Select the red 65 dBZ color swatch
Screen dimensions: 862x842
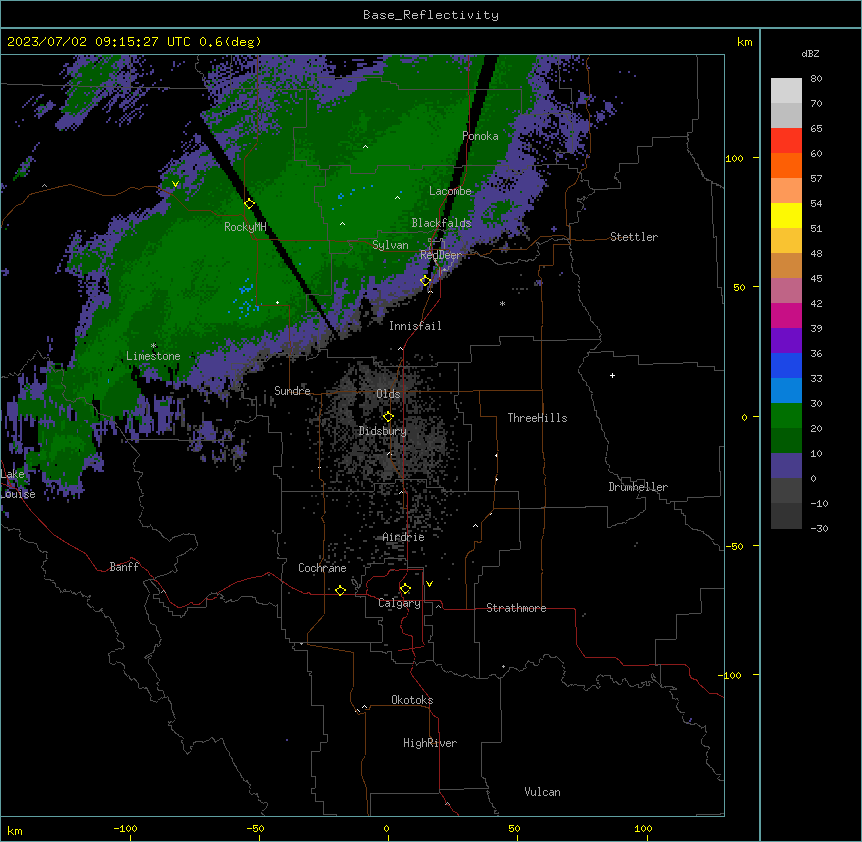[x=786, y=140]
